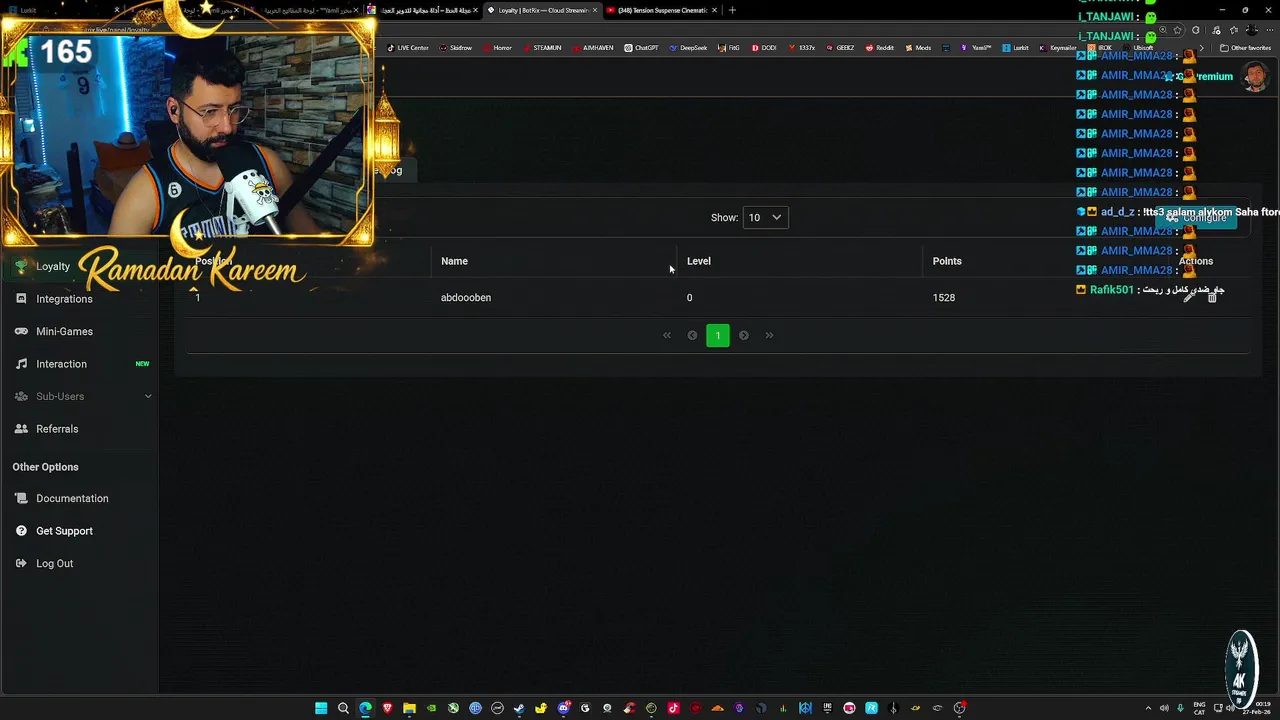Open a new browser tab with plus
This screenshot has height=720, width=1280.
[732, 10]
